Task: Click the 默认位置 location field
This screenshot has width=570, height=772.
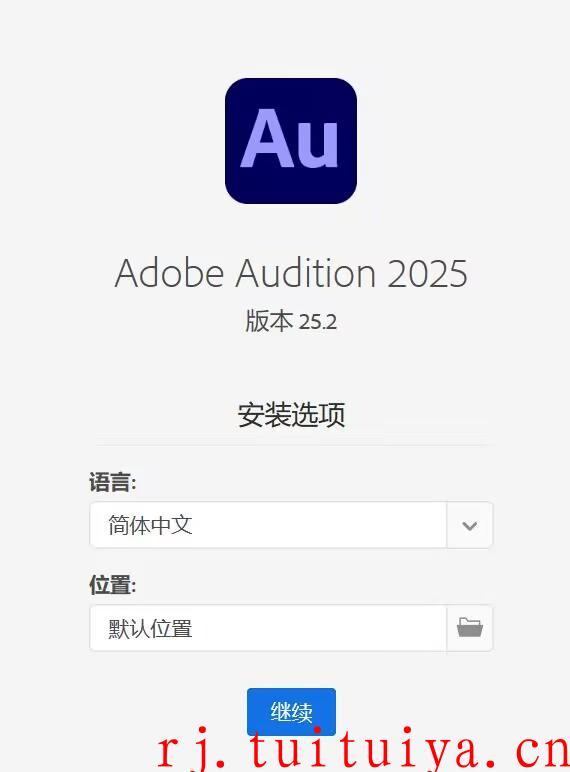Action: (x=268, y=628)
